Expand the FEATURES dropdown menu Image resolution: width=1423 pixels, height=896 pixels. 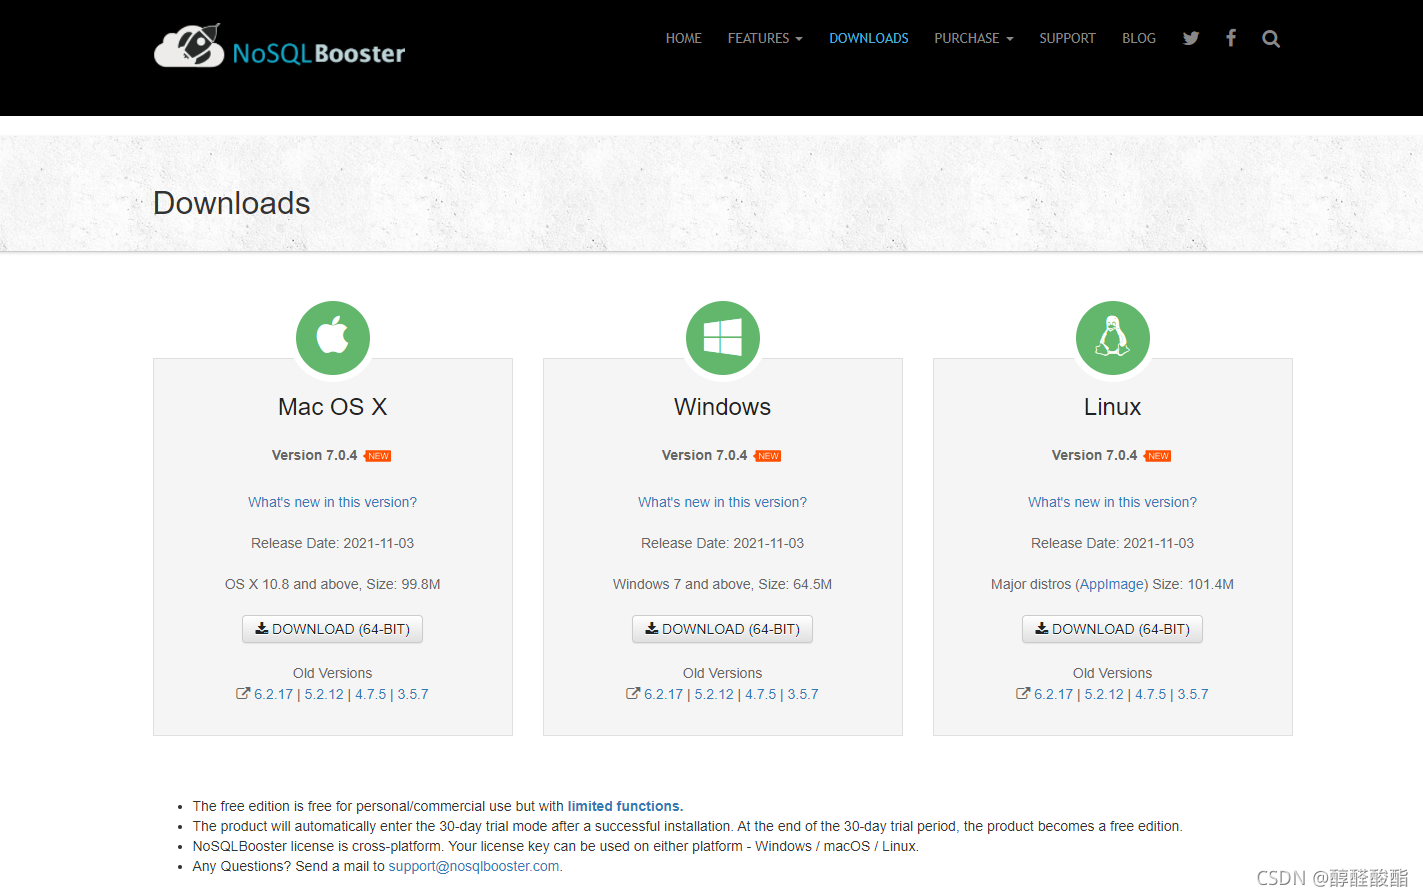click(765, 38)
